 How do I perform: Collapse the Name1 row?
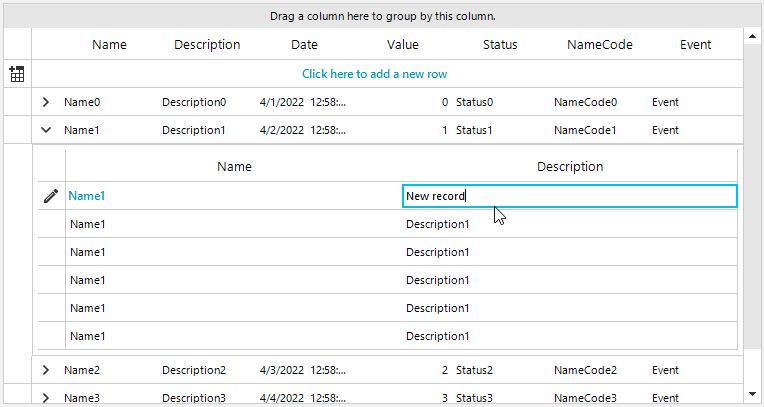coord(46,130)
